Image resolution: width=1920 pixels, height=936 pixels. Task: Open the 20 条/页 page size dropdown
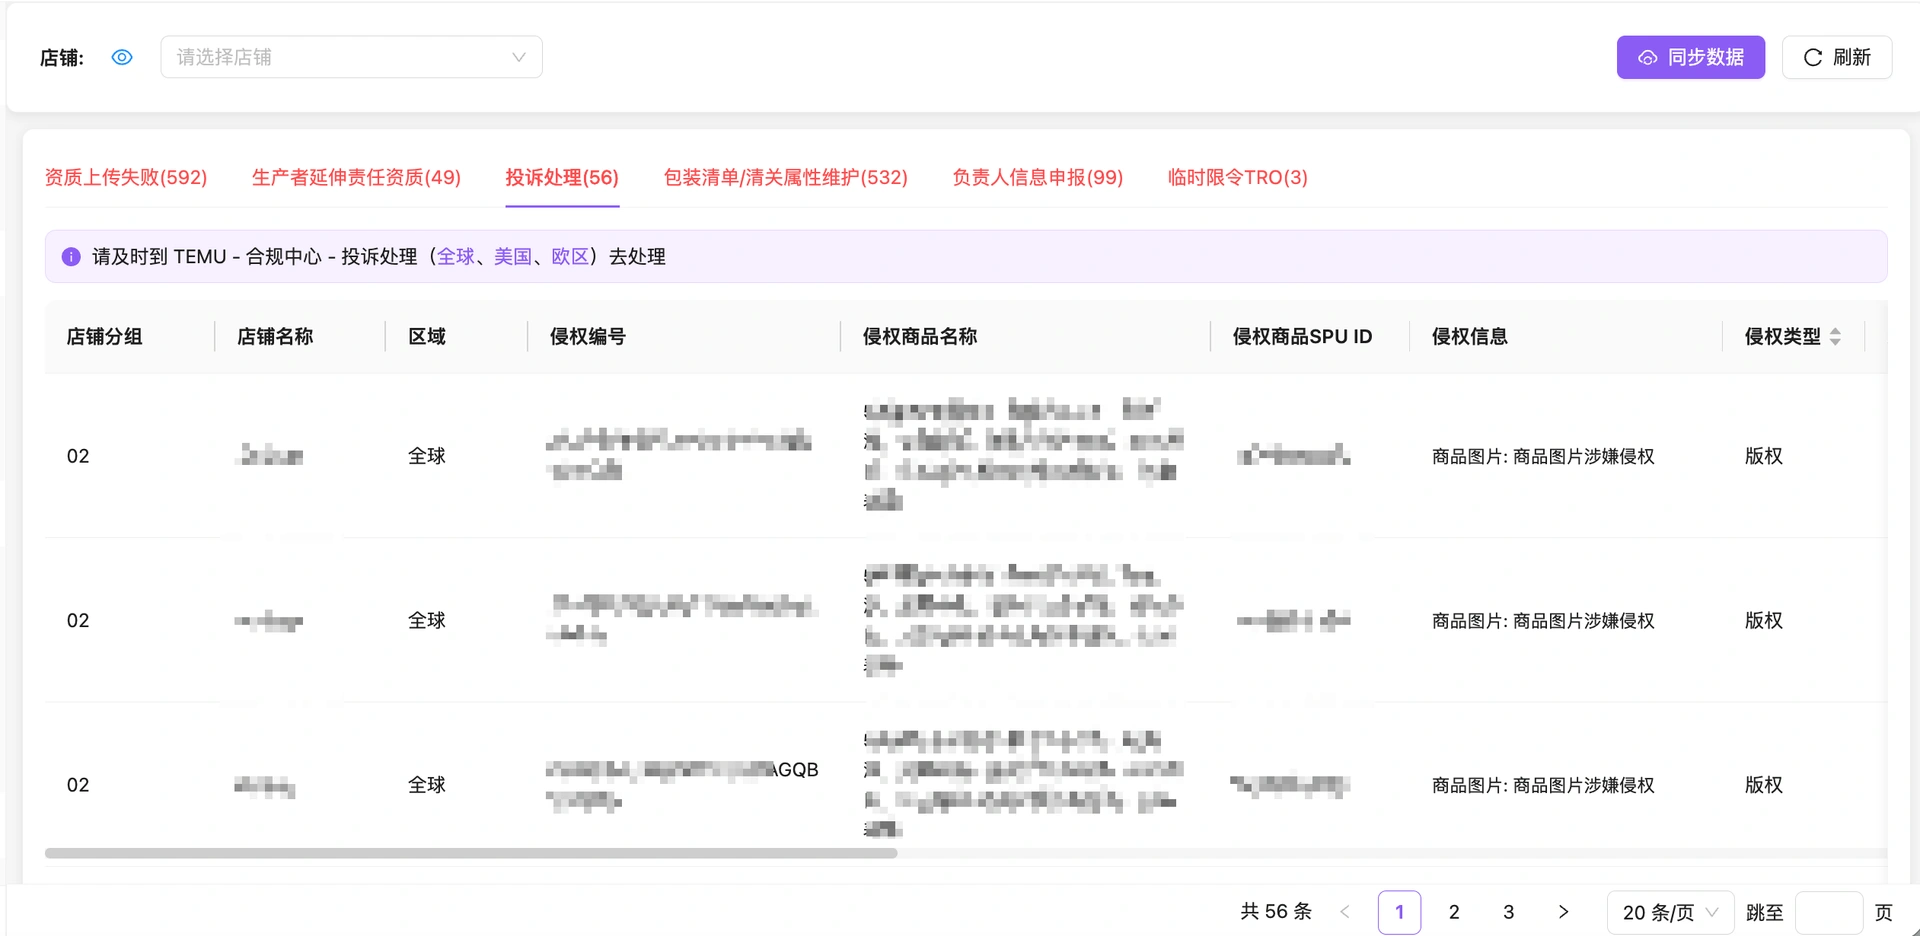point(1670,912)
